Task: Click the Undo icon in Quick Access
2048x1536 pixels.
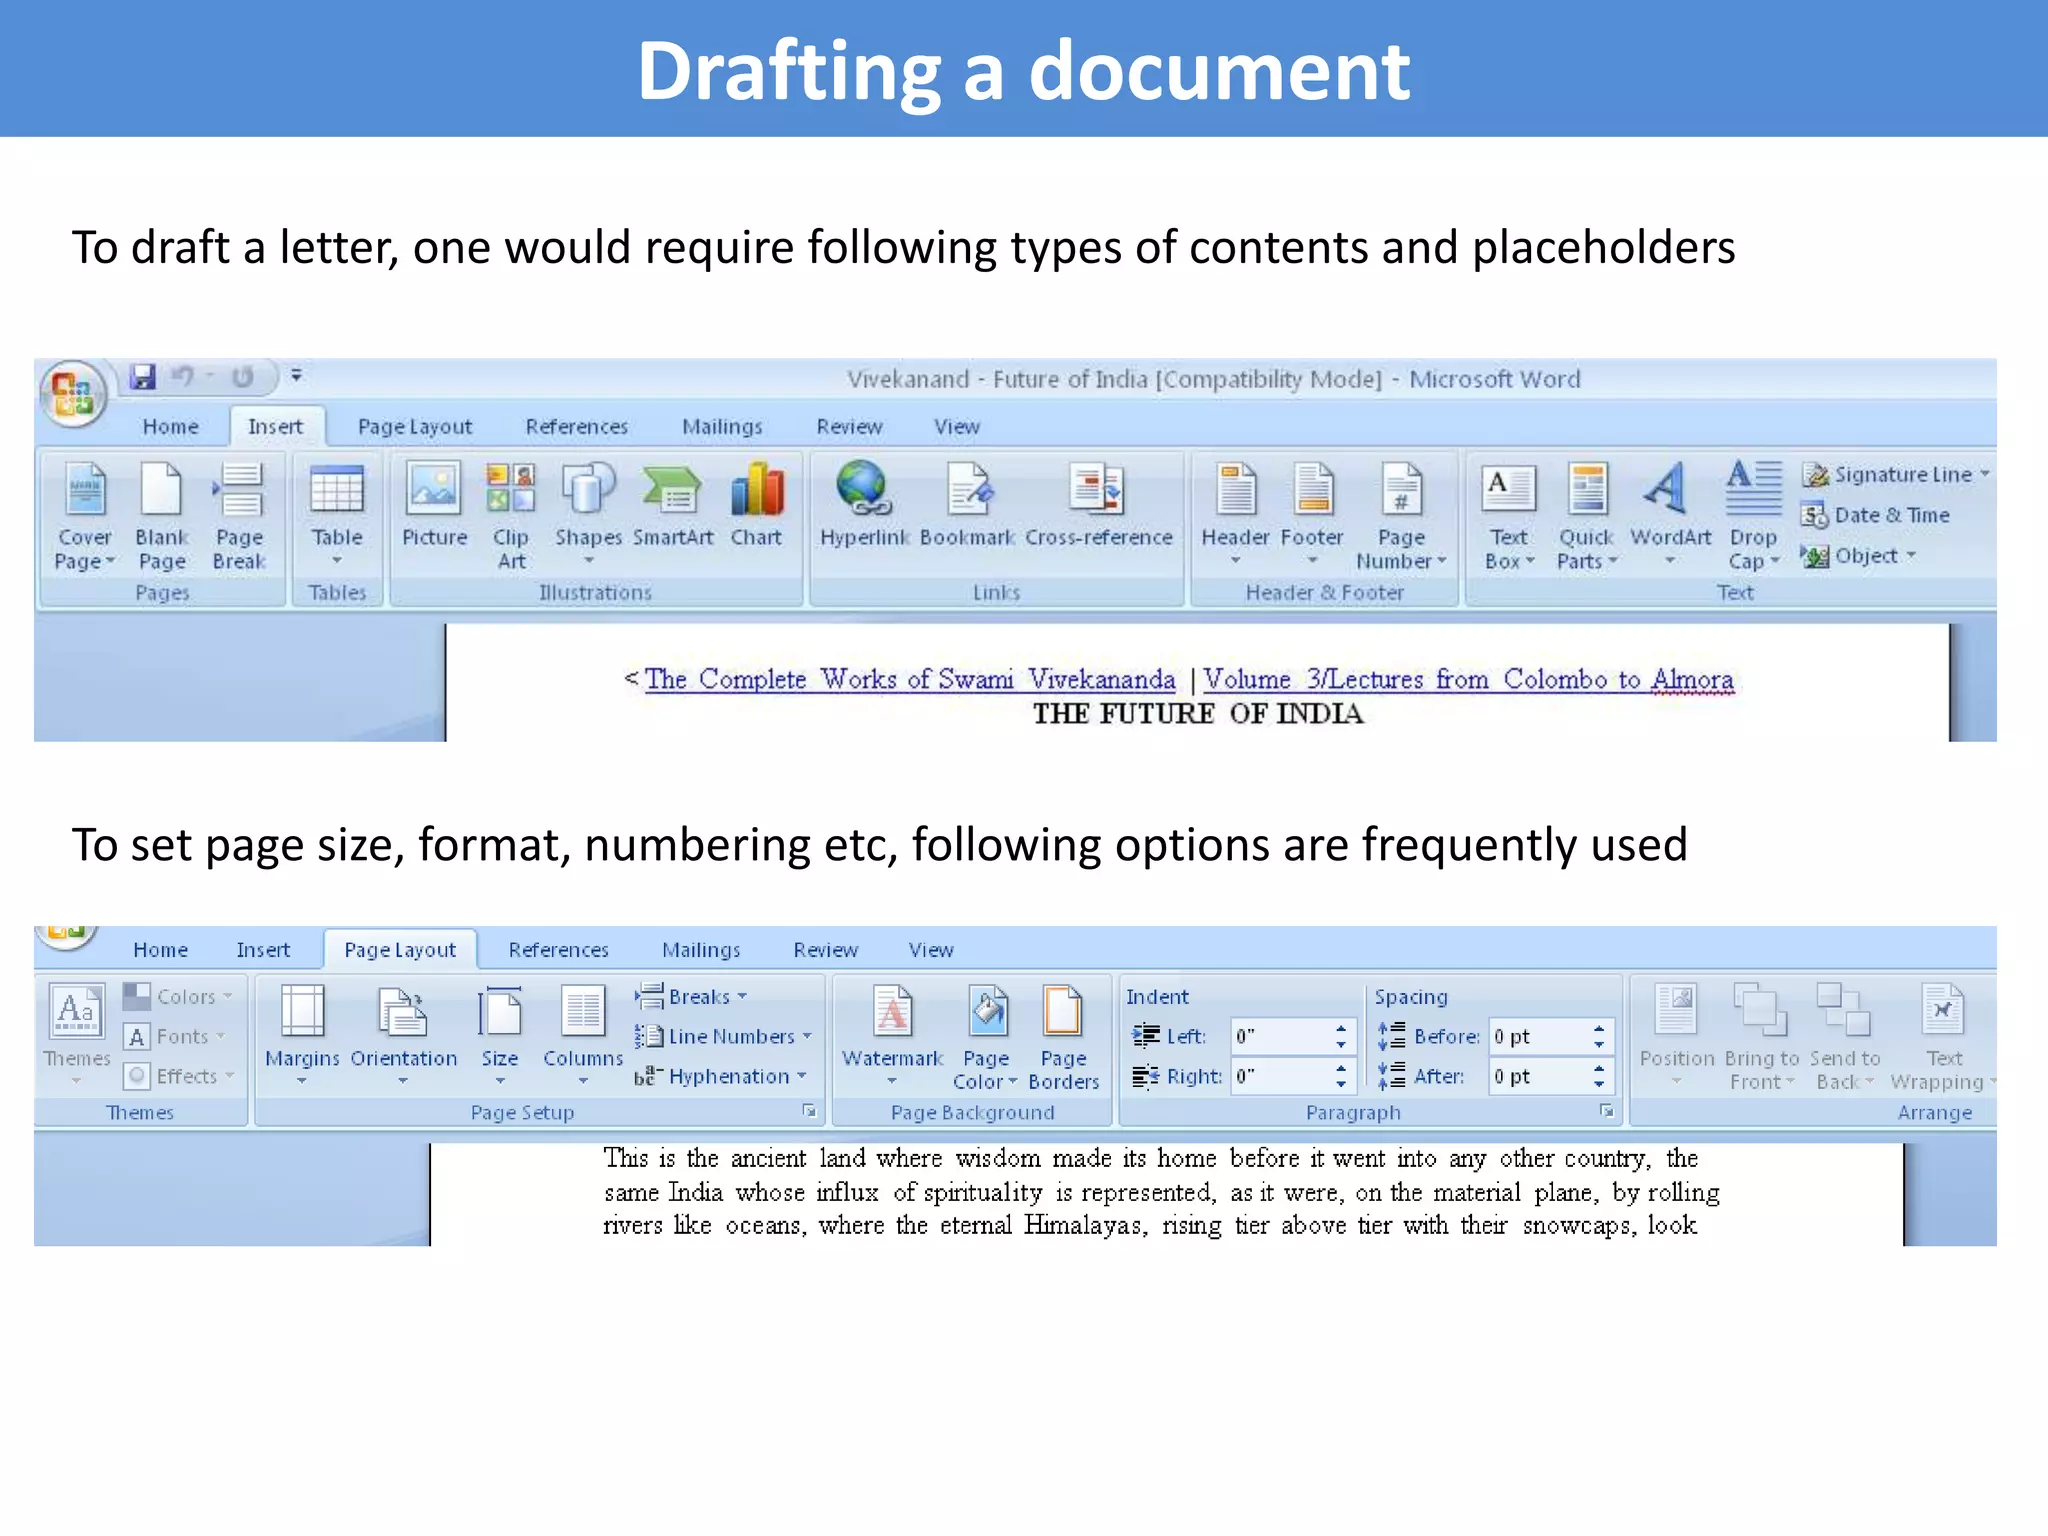Action: point(183,376)
